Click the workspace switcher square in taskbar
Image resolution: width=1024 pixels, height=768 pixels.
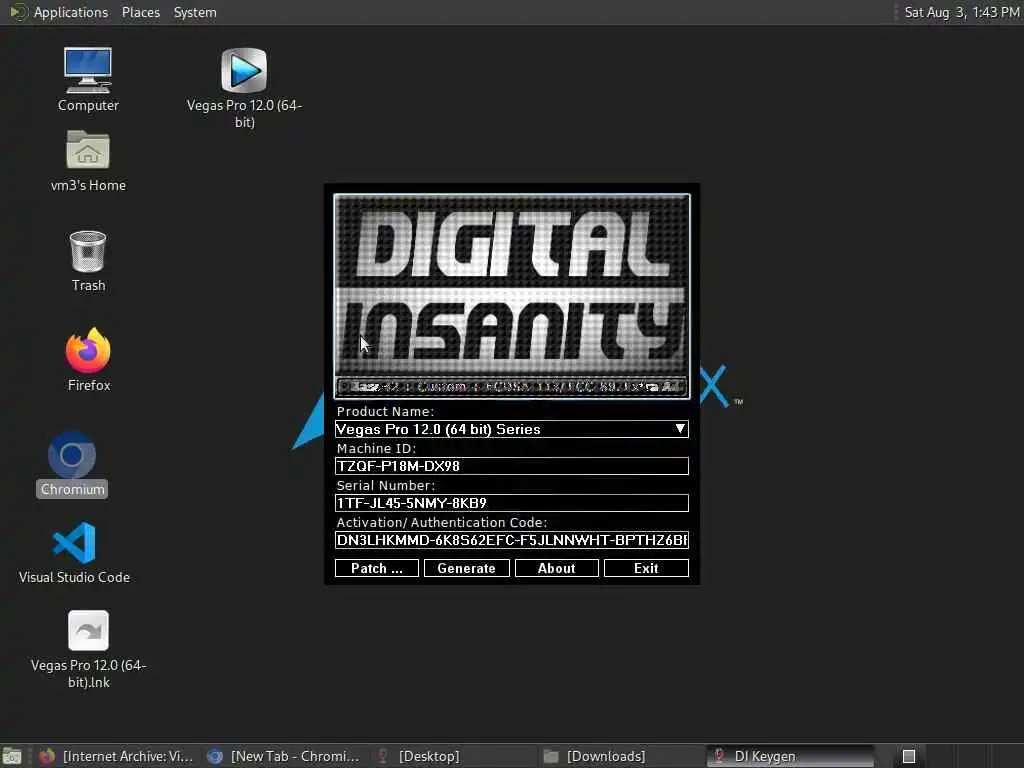click(908, 756)
